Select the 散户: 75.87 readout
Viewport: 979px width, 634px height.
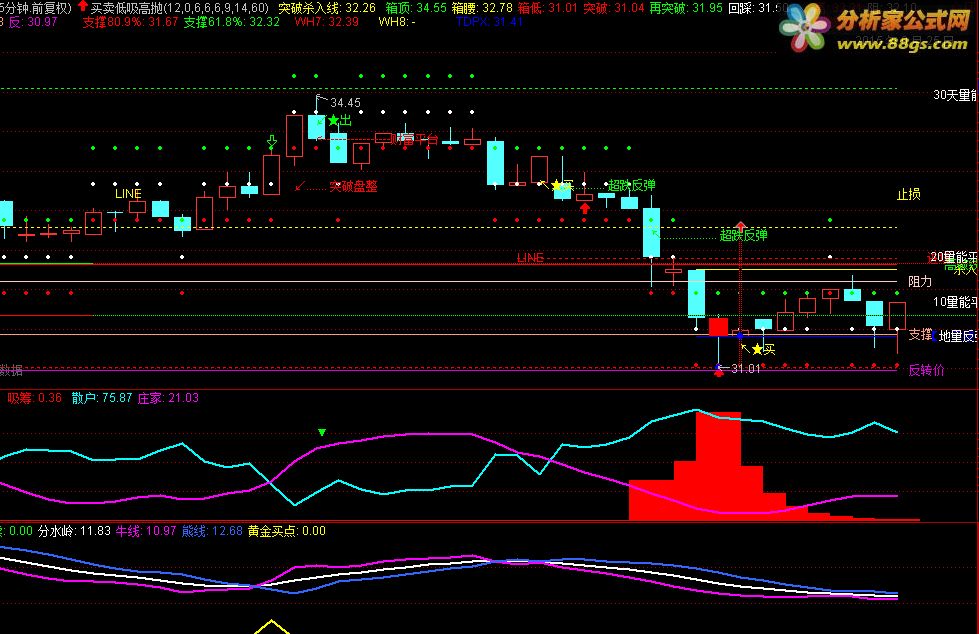click(x=102, y=398)
